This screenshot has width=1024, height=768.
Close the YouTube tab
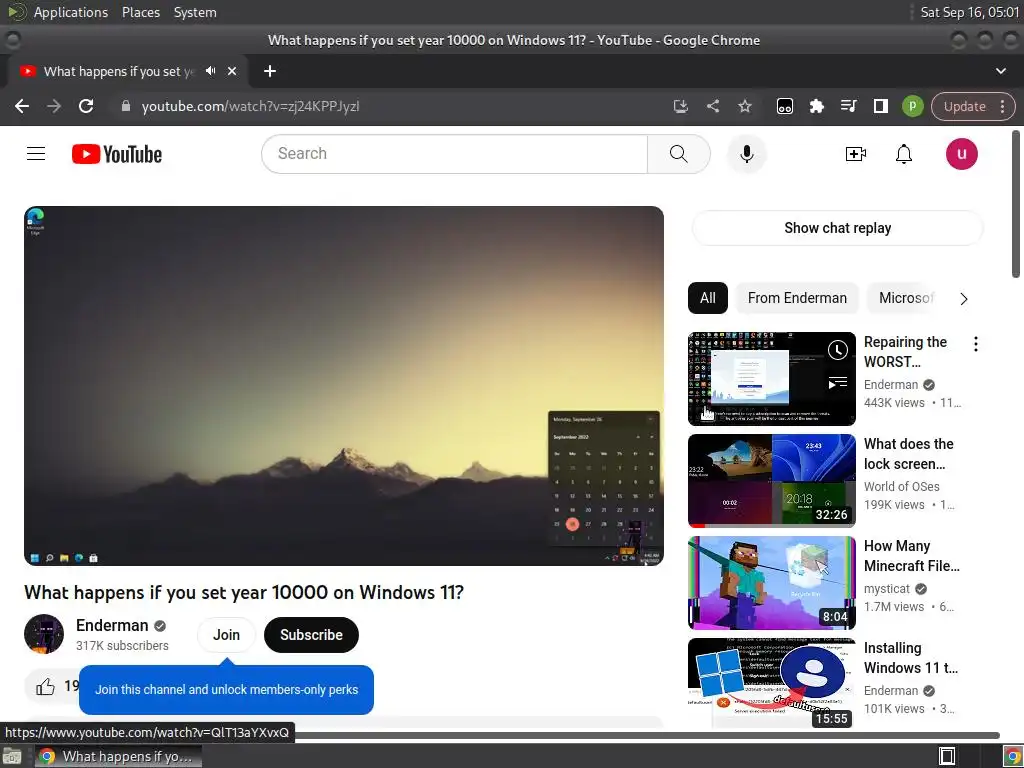232,71
